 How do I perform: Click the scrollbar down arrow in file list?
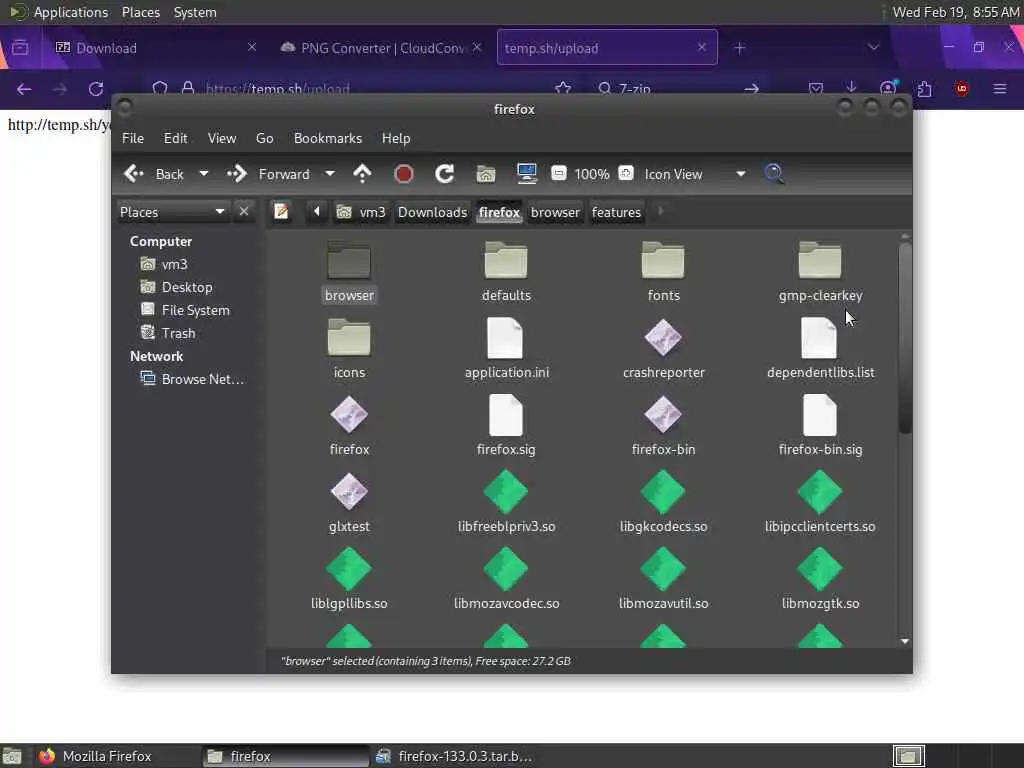[x=904, y=641]
